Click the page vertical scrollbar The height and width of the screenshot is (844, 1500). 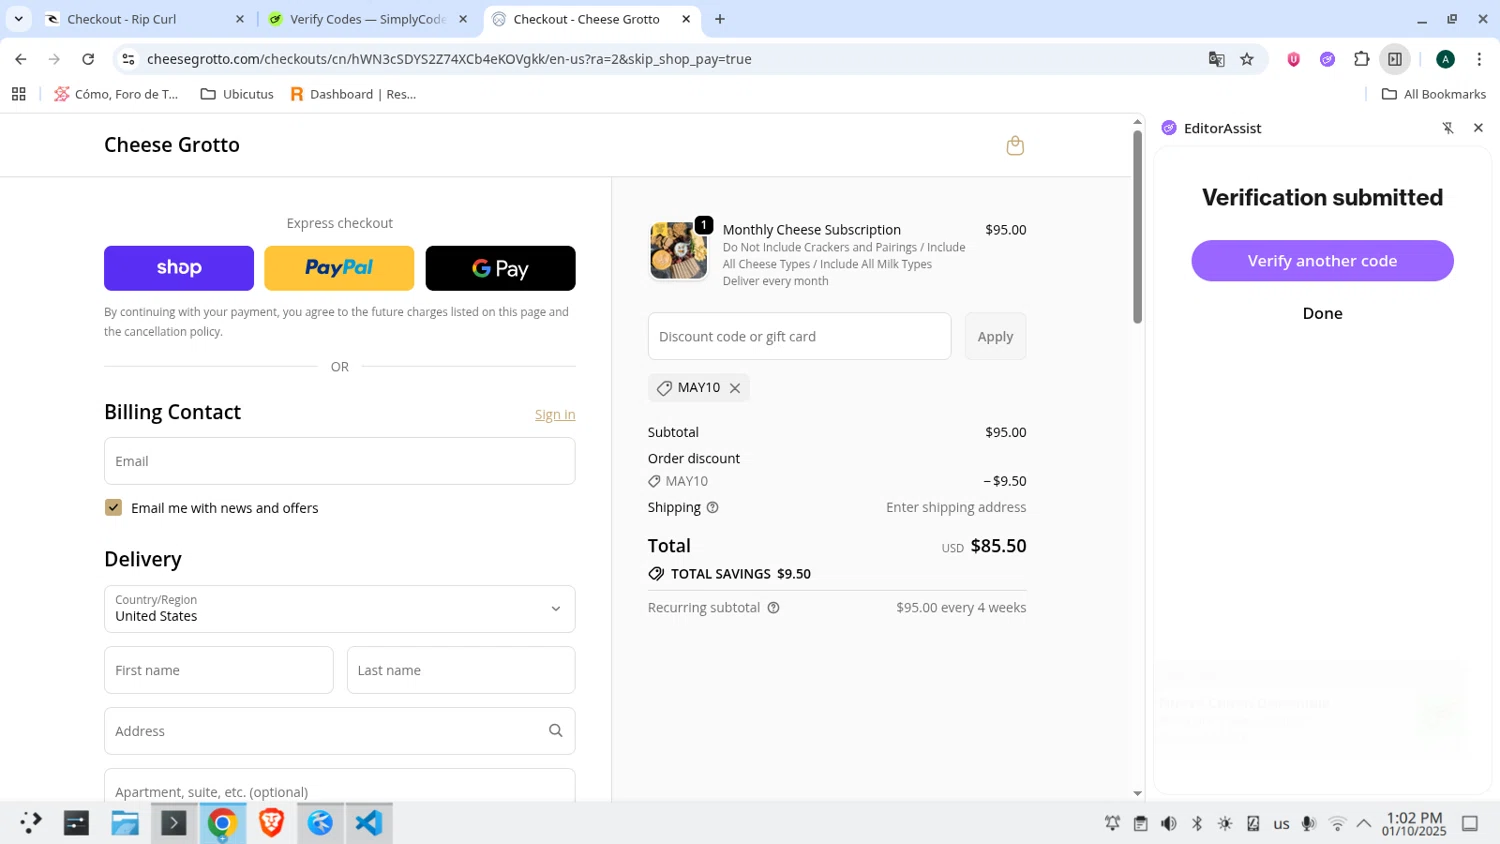(x=1137, y=228)
